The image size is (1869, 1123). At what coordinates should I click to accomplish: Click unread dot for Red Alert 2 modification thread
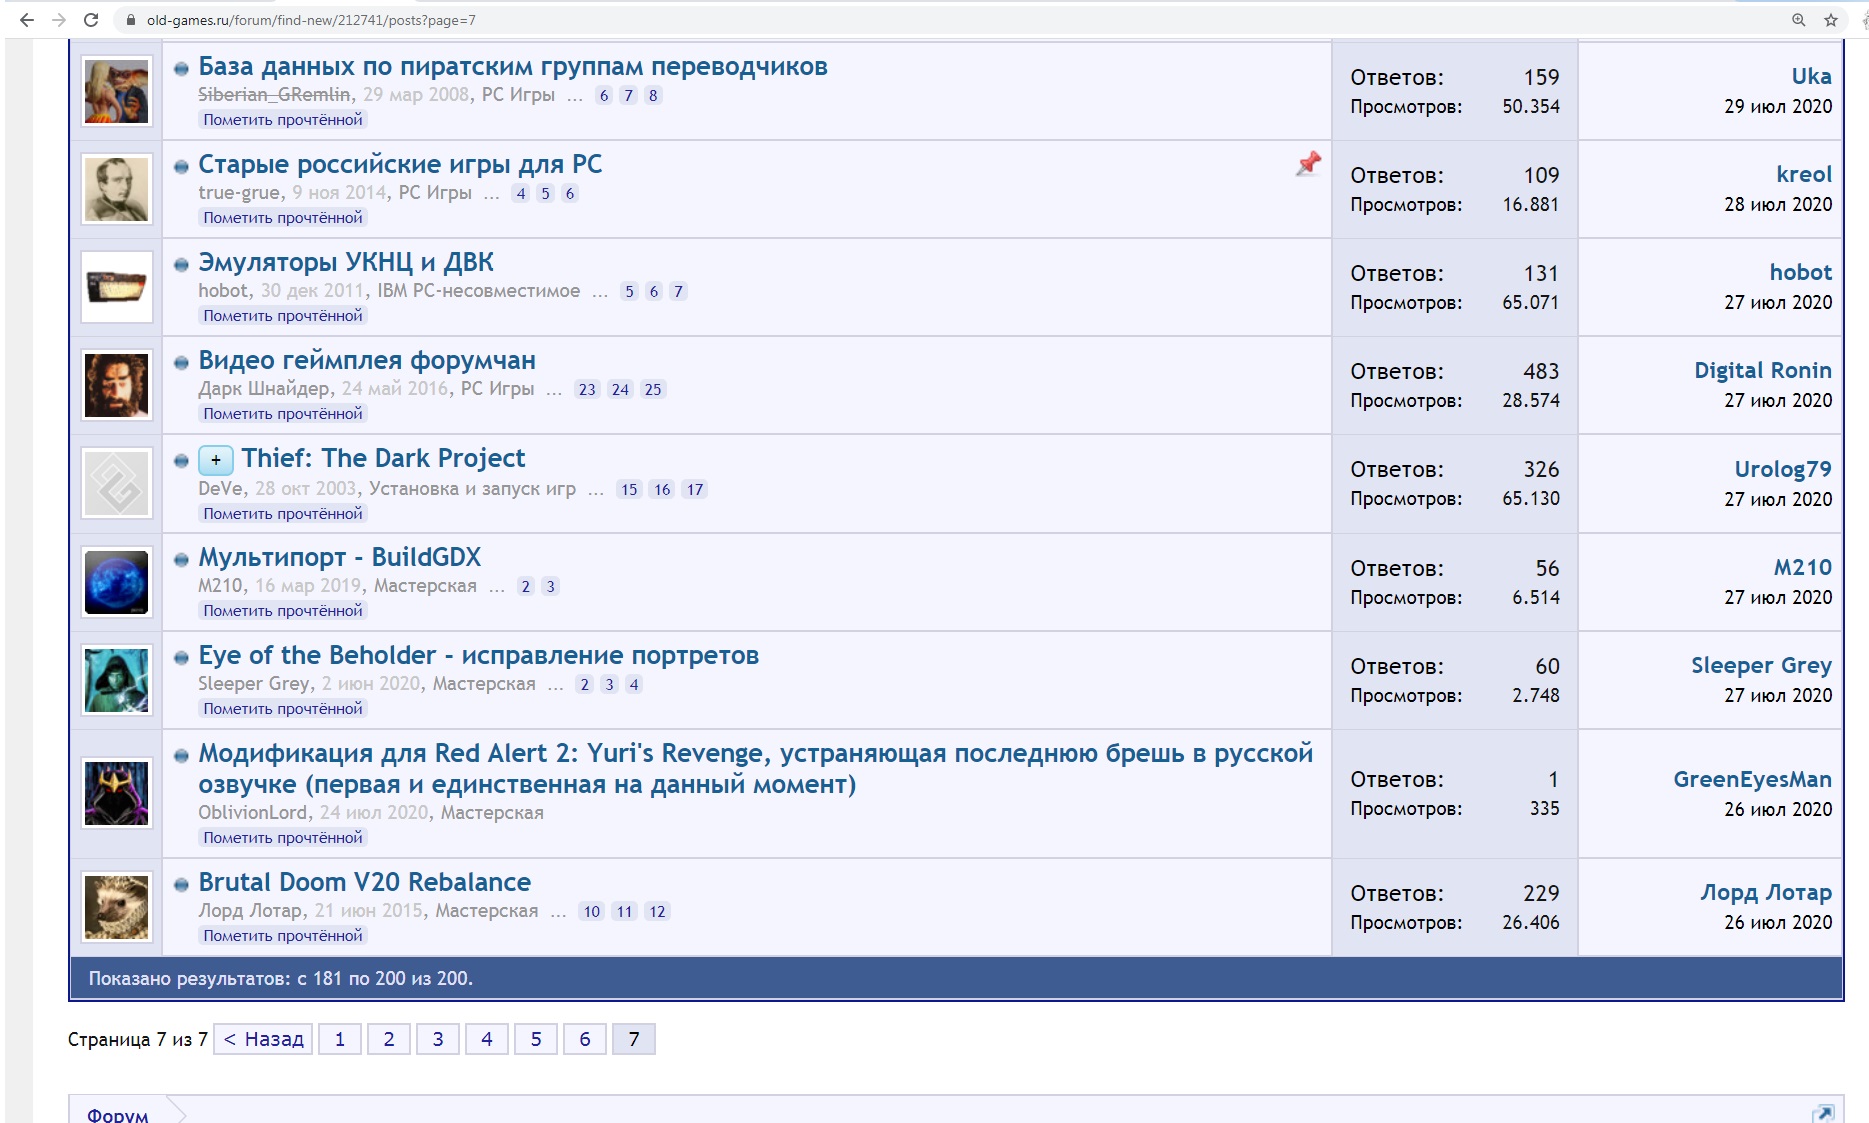[181, 756]
